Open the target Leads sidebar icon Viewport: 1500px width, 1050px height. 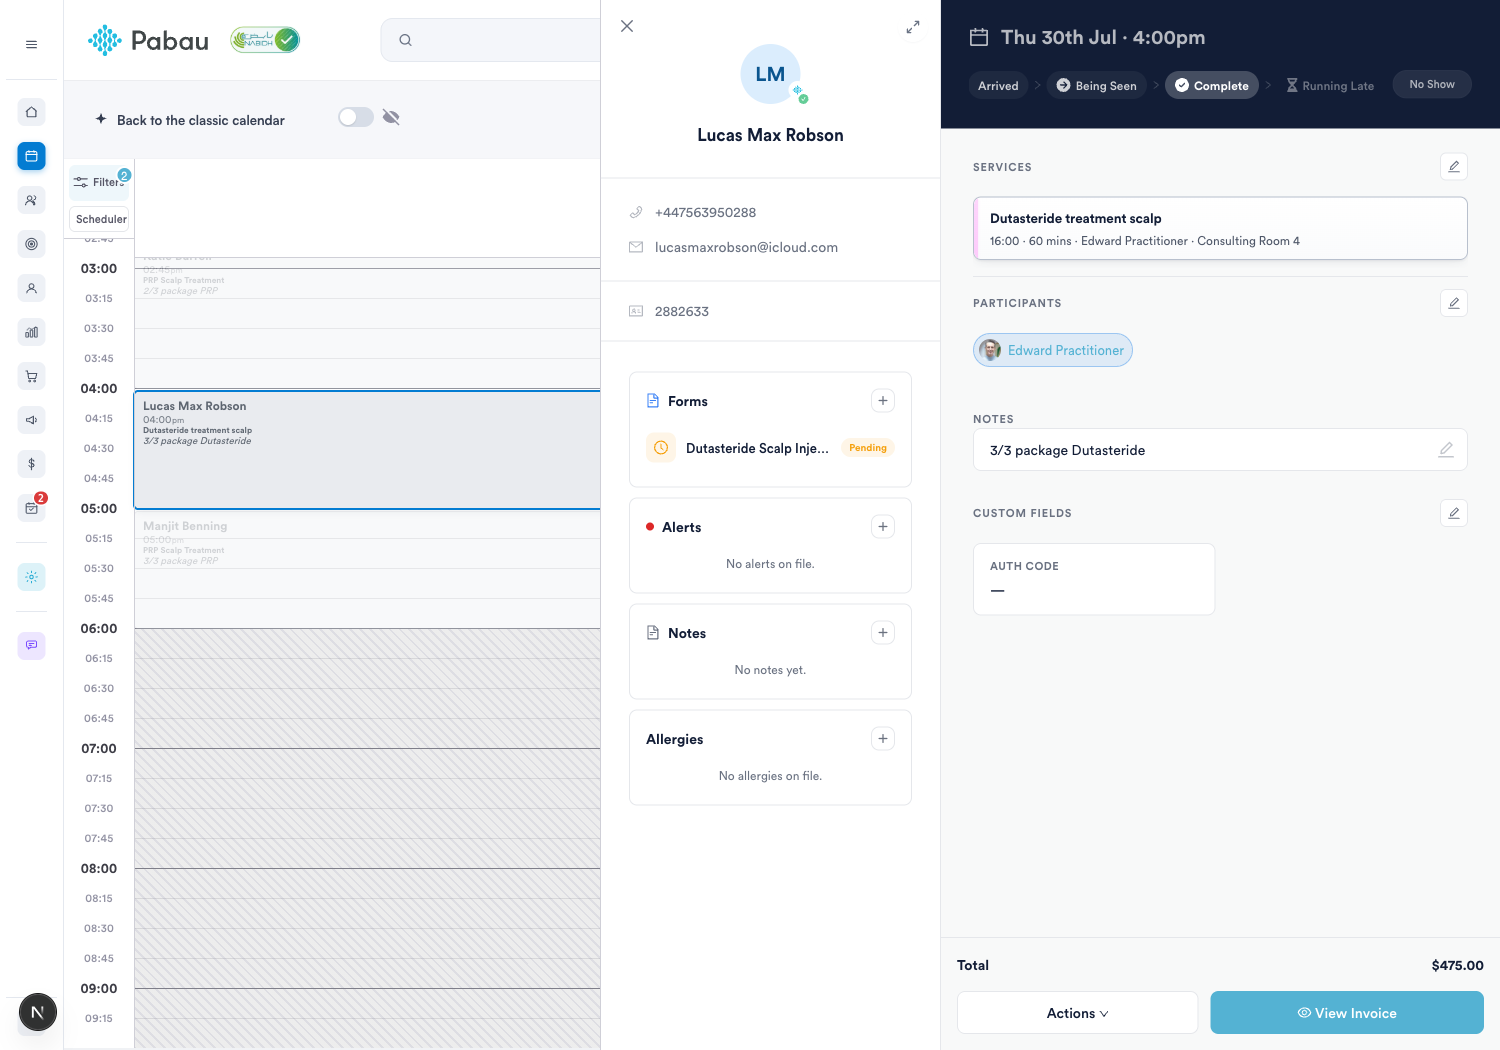[x=31, y=244]
